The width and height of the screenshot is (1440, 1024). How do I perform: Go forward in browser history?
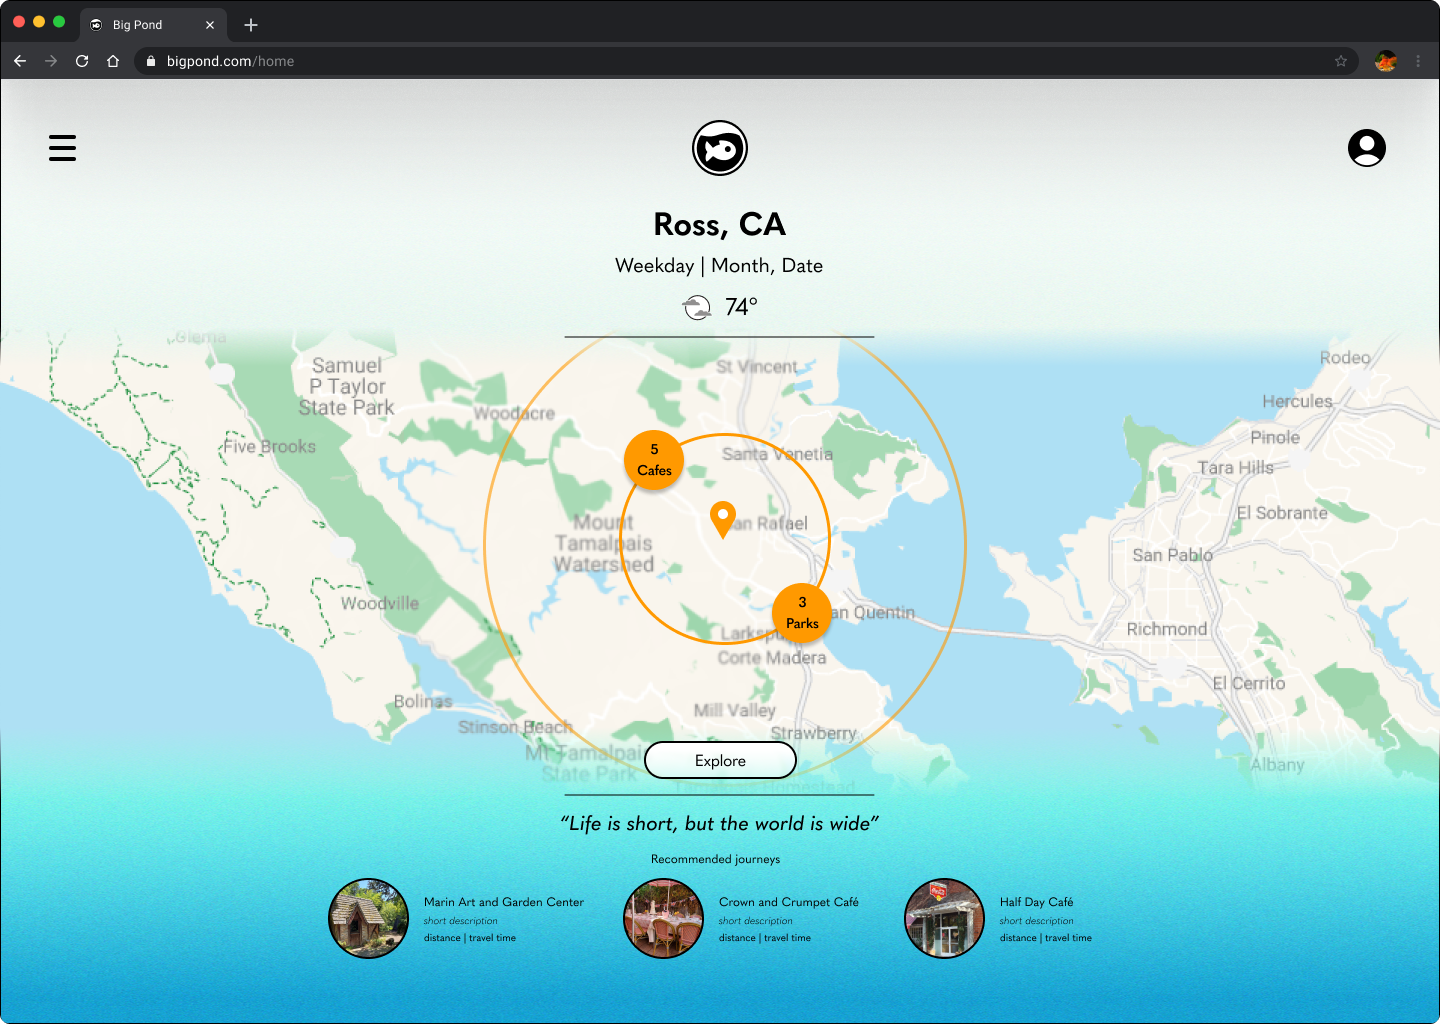51,61
